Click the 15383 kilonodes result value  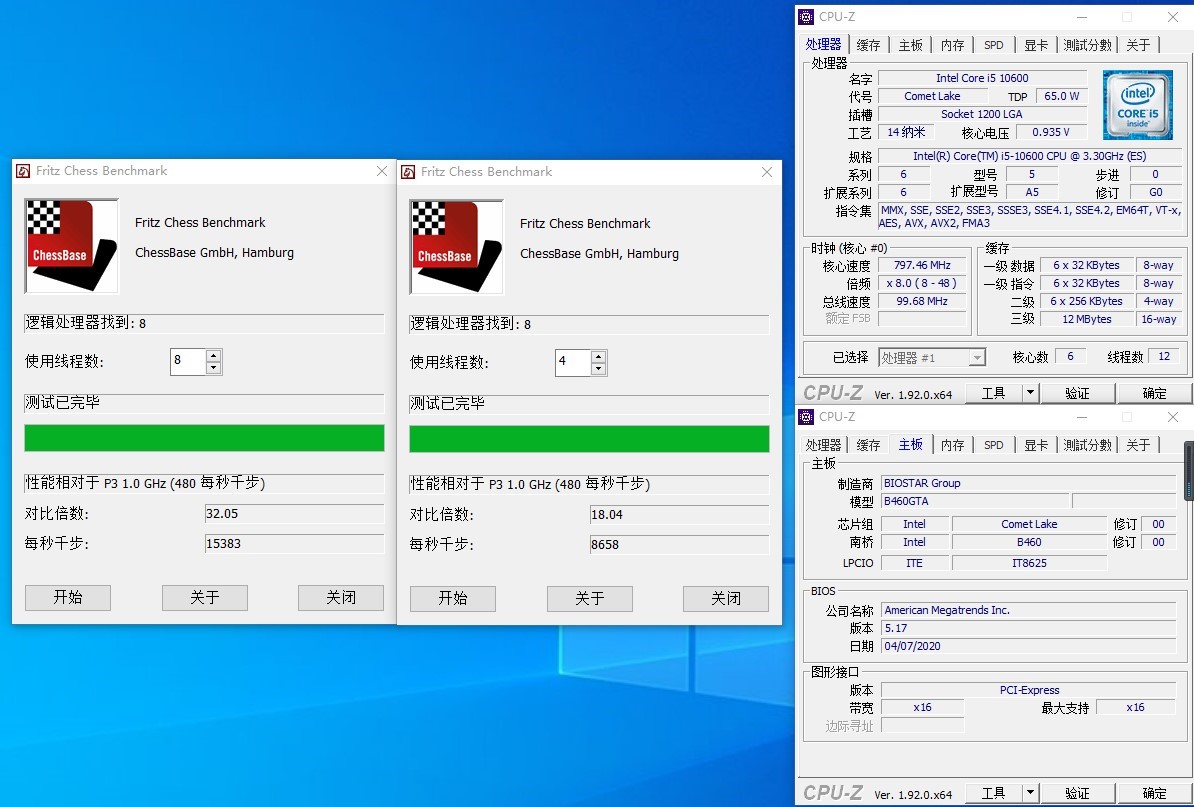[x=294, y=544]
